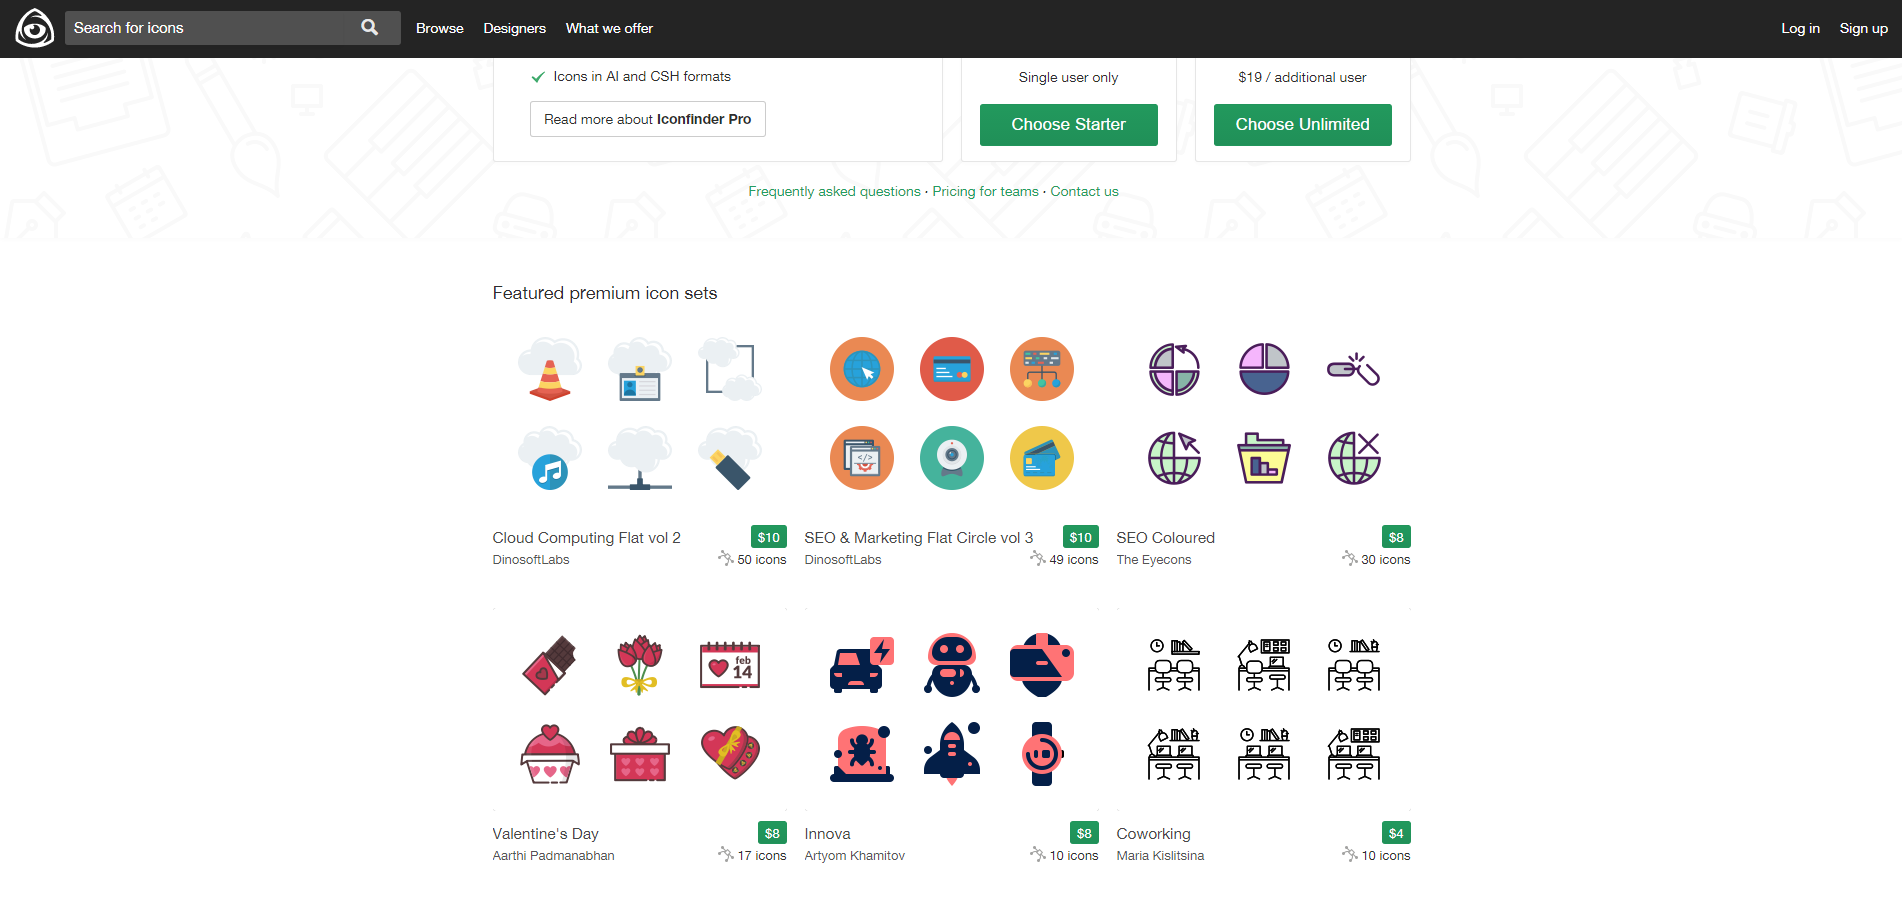This screenshot has height=899, width=1902.
Task: Open Pricing for teams link
Action: coord(985,191)
